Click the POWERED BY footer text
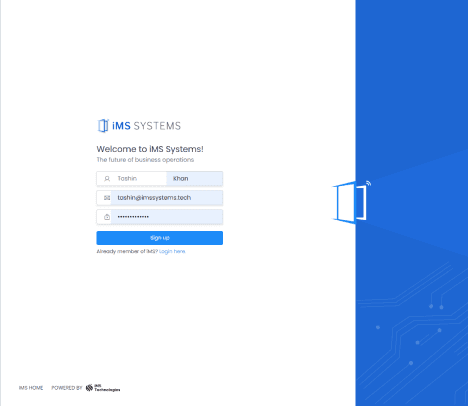The image size is (468, 406). coord(67,388)
